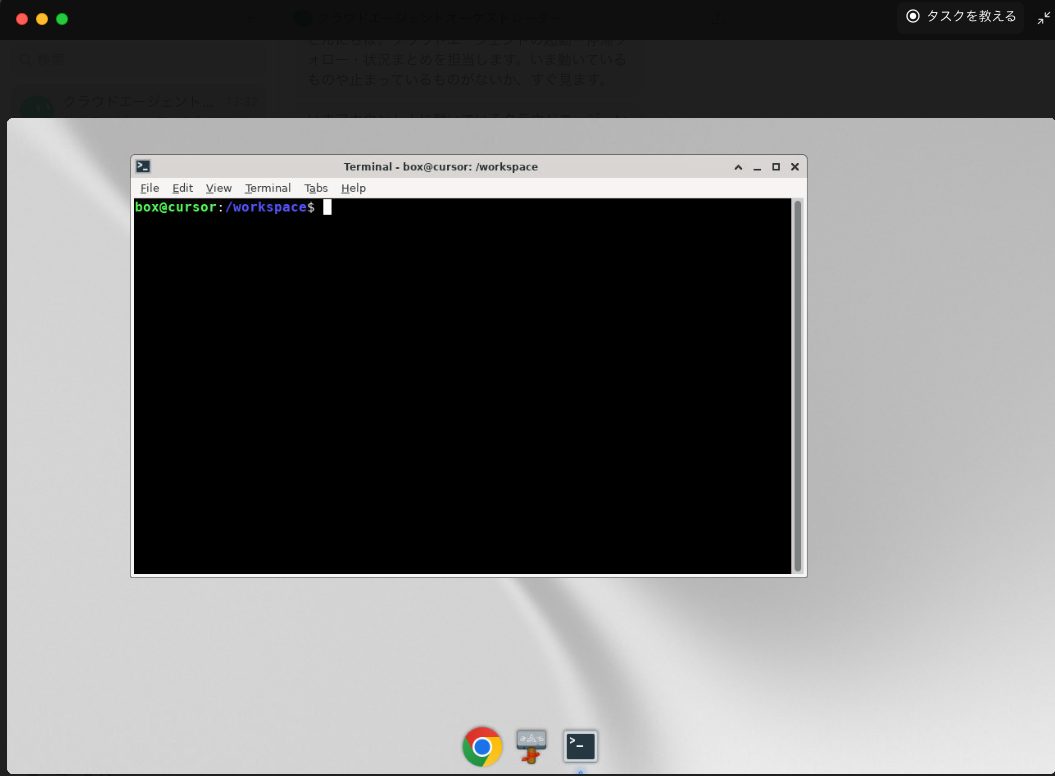Open the Terminal icon in the dock

(x=580, y=746)
